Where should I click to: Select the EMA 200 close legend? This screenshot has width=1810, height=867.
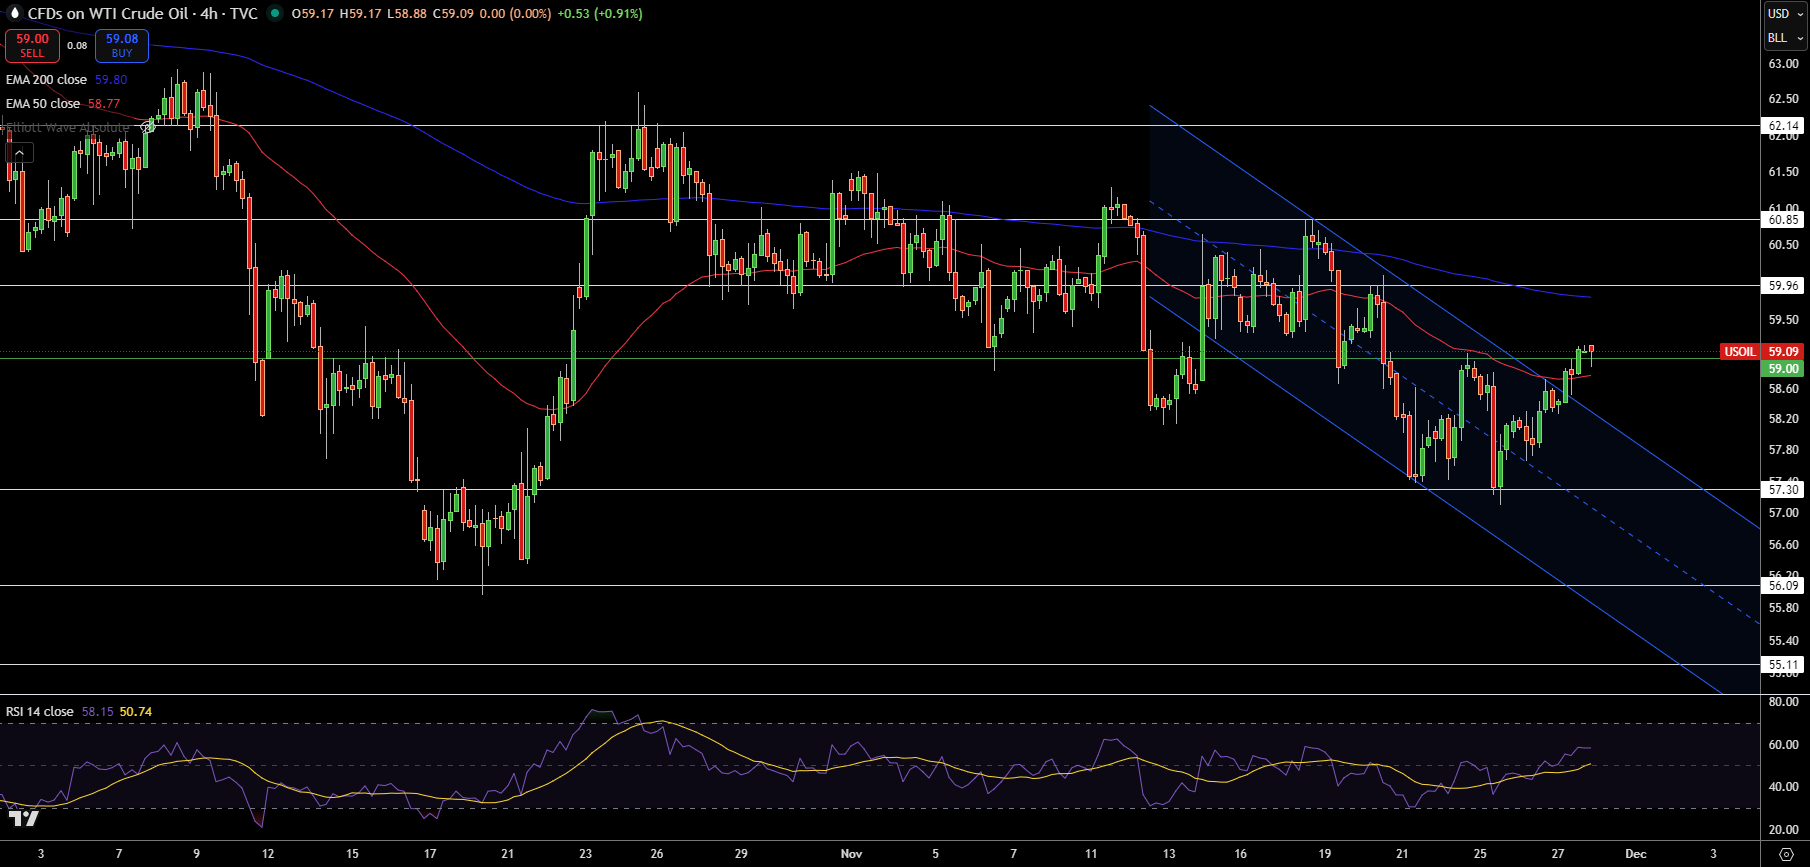[46, 80]
